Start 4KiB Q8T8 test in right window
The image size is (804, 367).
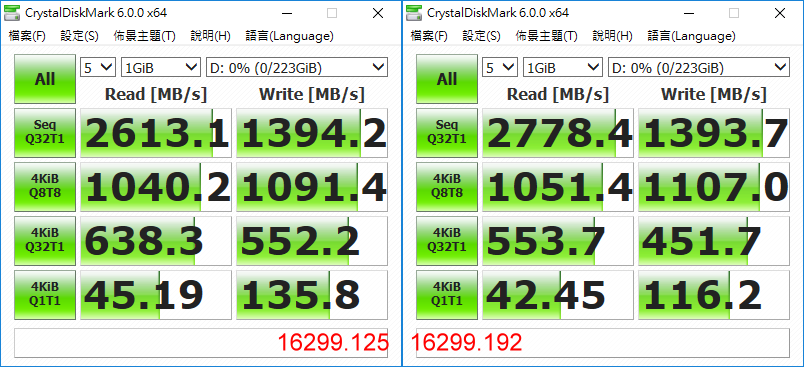tap(447, 187)
